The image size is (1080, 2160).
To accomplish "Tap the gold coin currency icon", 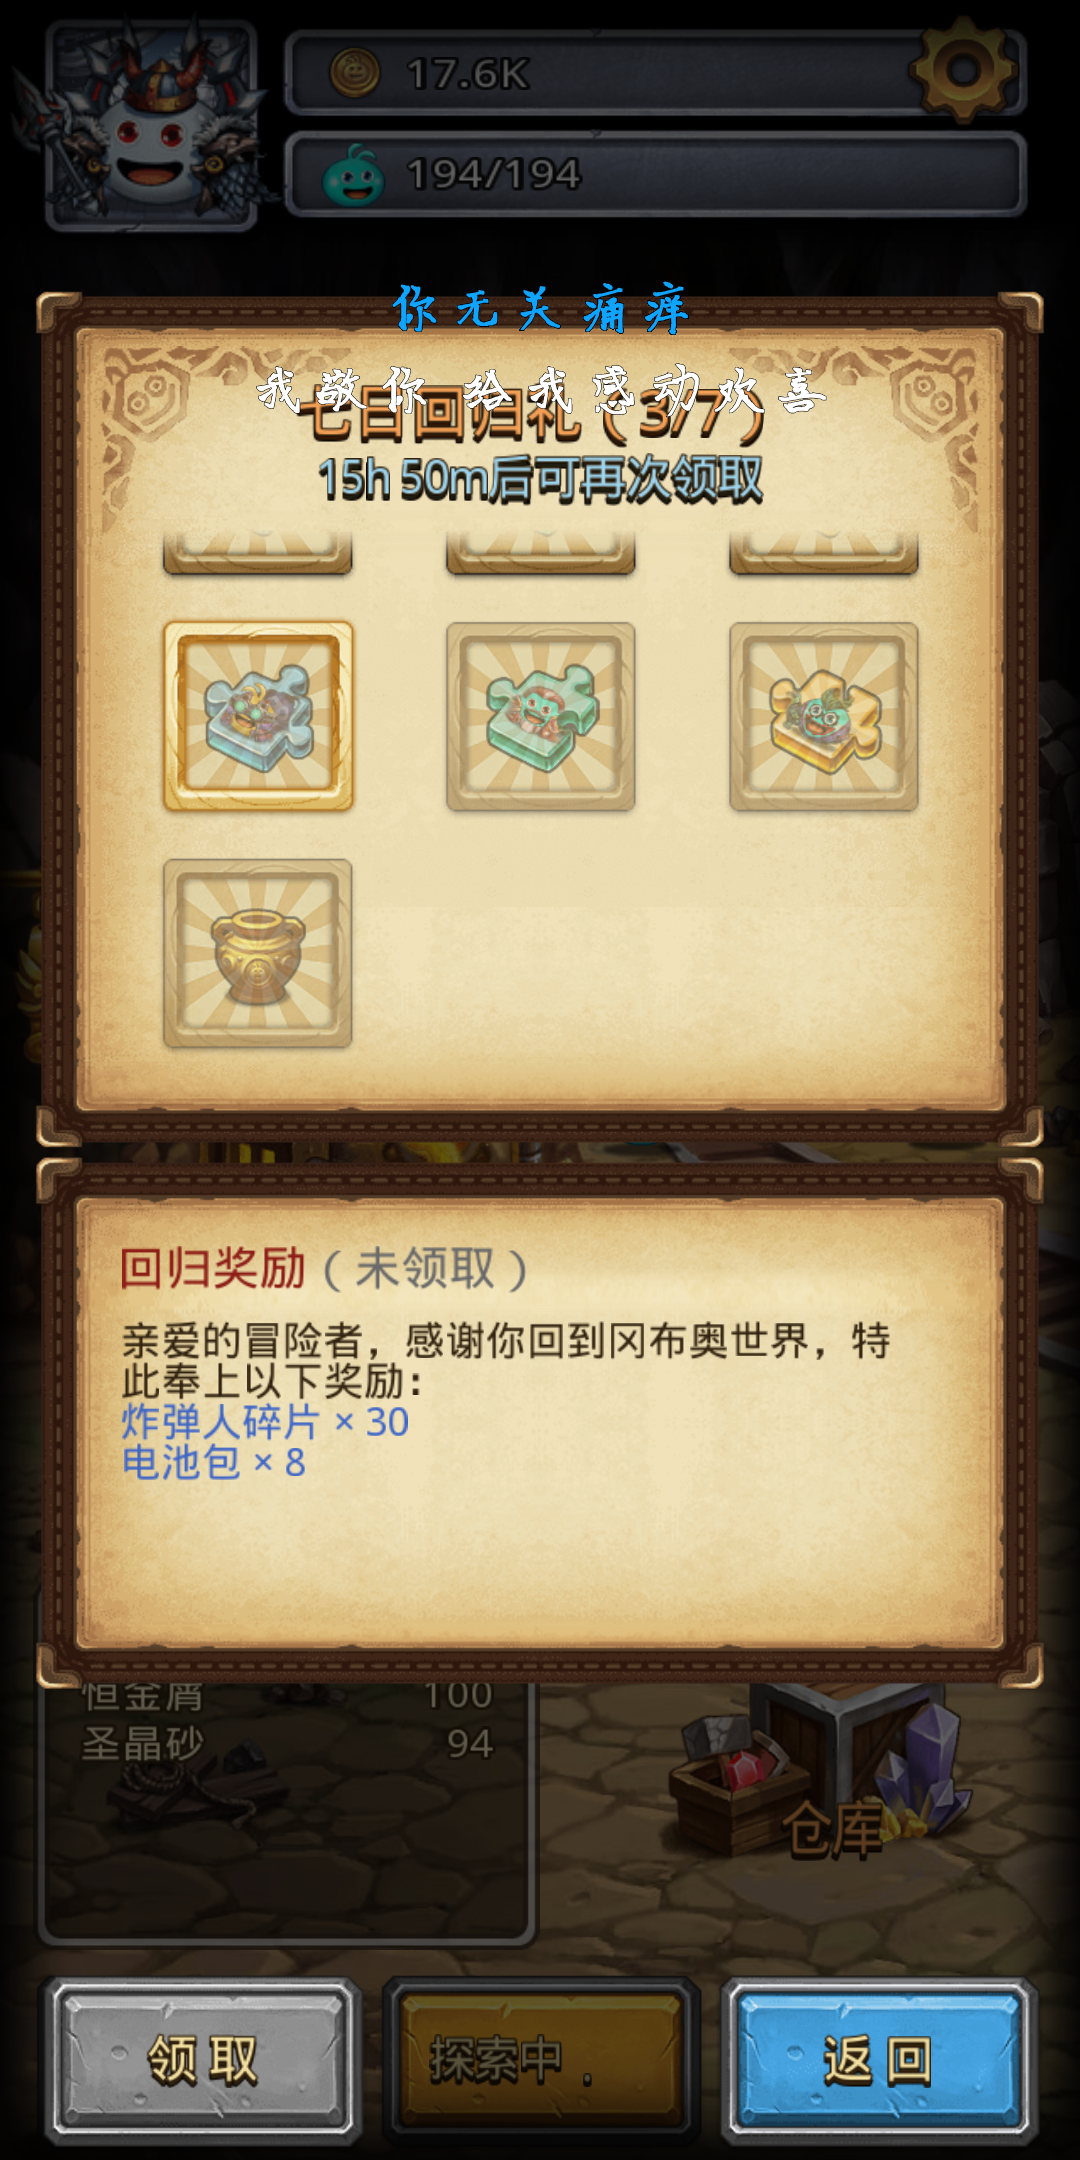I will pyautogui.click(x=354, y=73).
